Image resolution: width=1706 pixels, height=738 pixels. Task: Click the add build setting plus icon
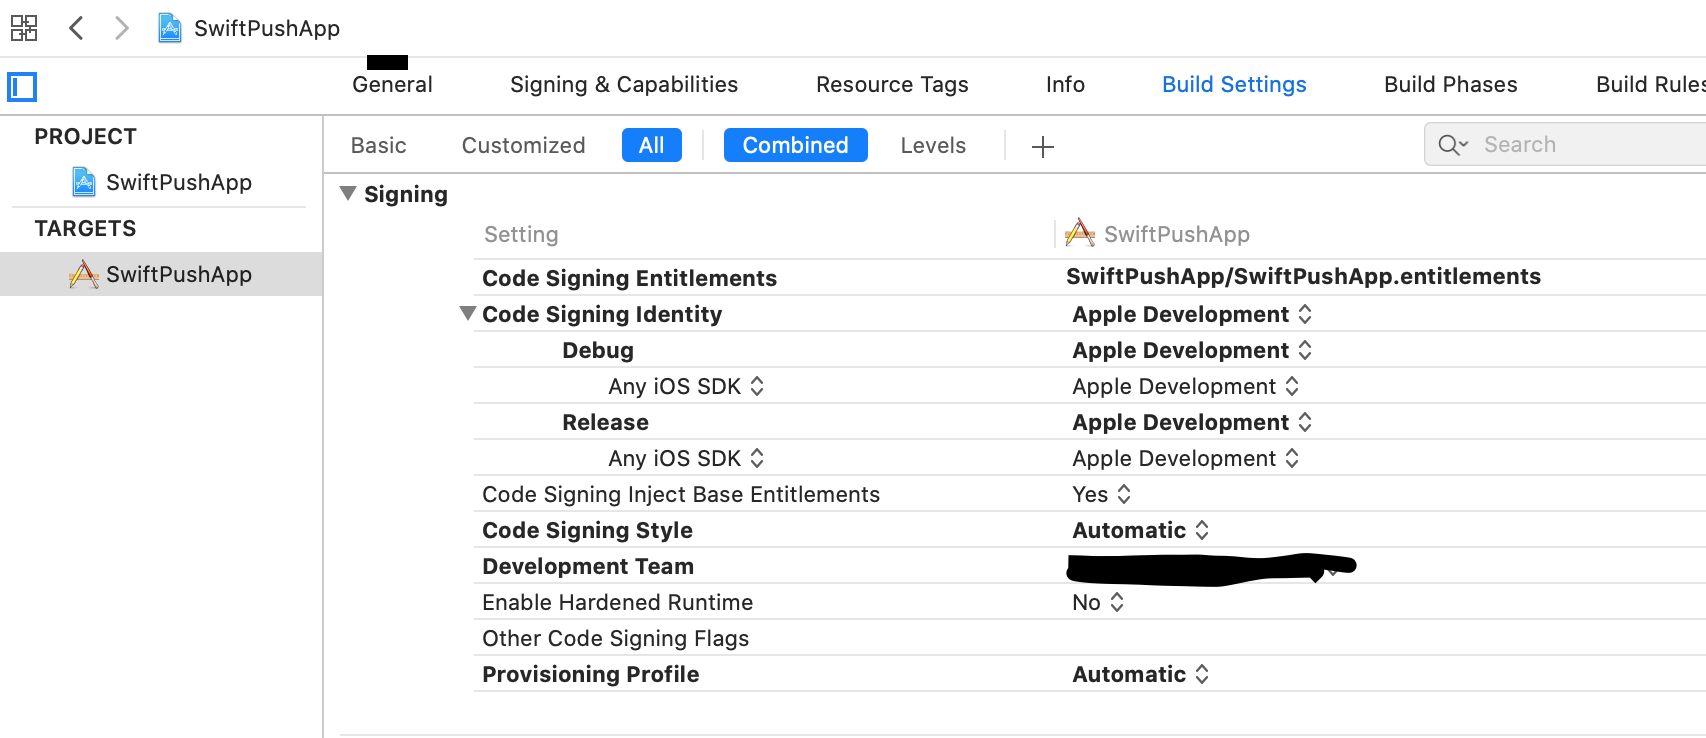(1042, 147)
